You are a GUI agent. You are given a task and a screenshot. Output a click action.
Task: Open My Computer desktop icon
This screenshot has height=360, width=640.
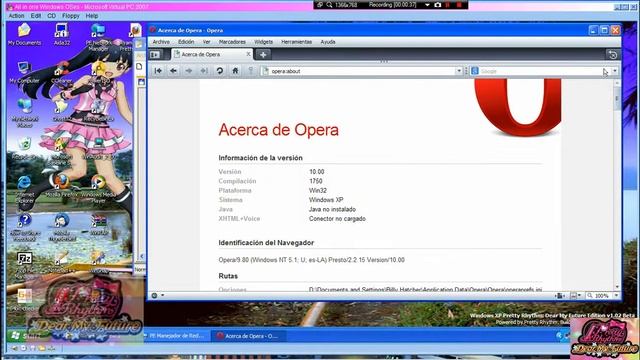[24, 73]
